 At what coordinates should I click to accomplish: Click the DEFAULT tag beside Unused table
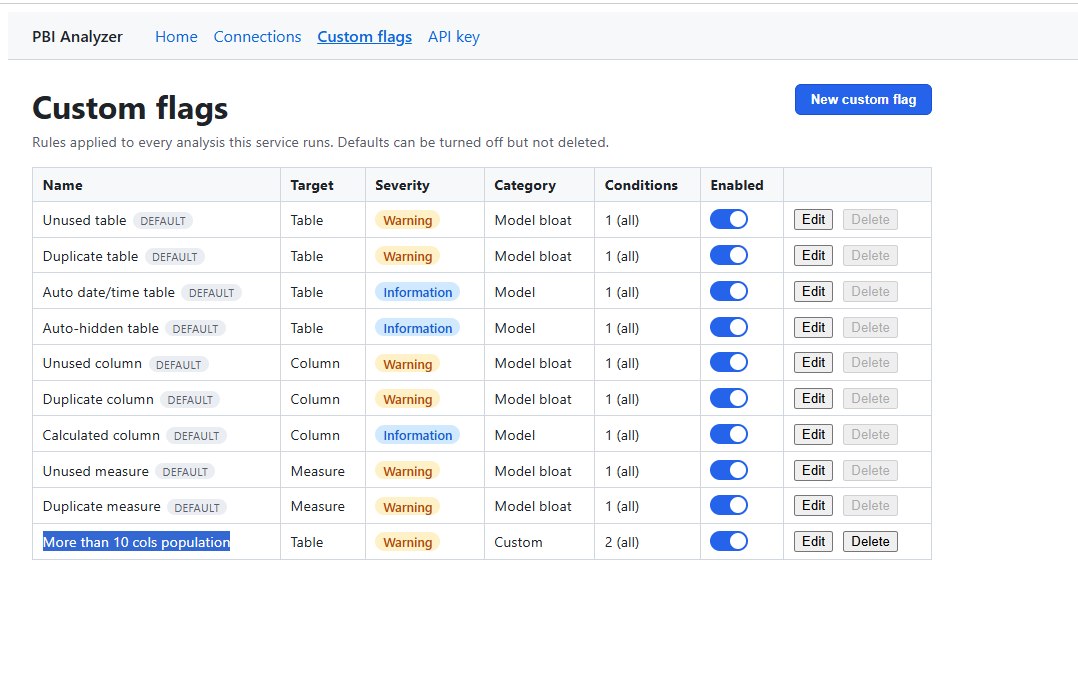point(163,221)
